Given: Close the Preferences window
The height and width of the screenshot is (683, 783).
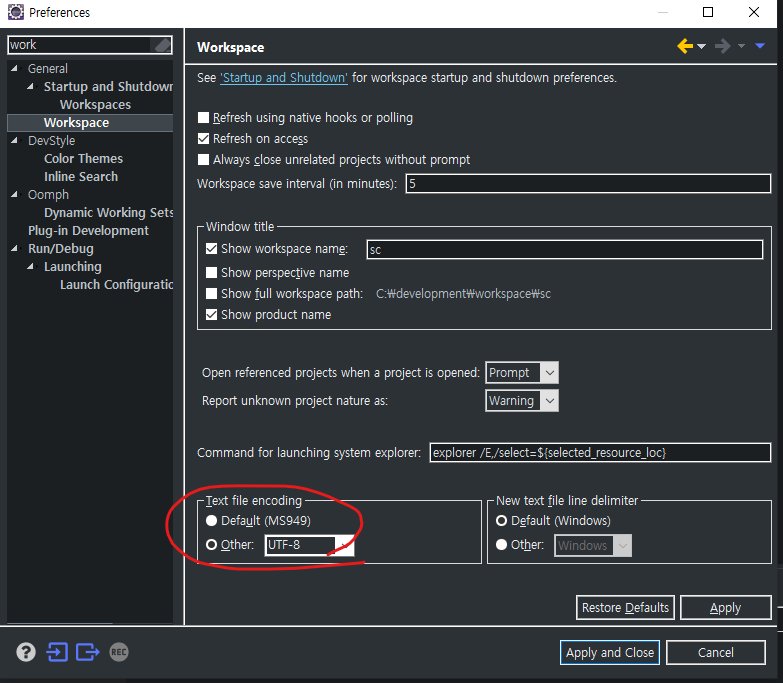Looking at the screenshot, I should pyautogui.click(x=754, y=12).
